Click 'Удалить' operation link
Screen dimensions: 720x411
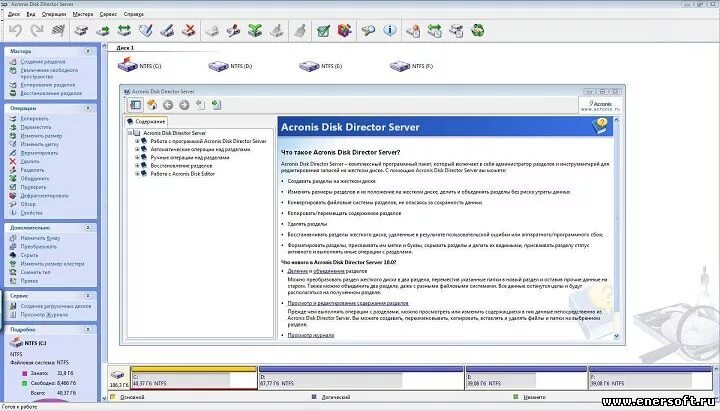point(30,161)
